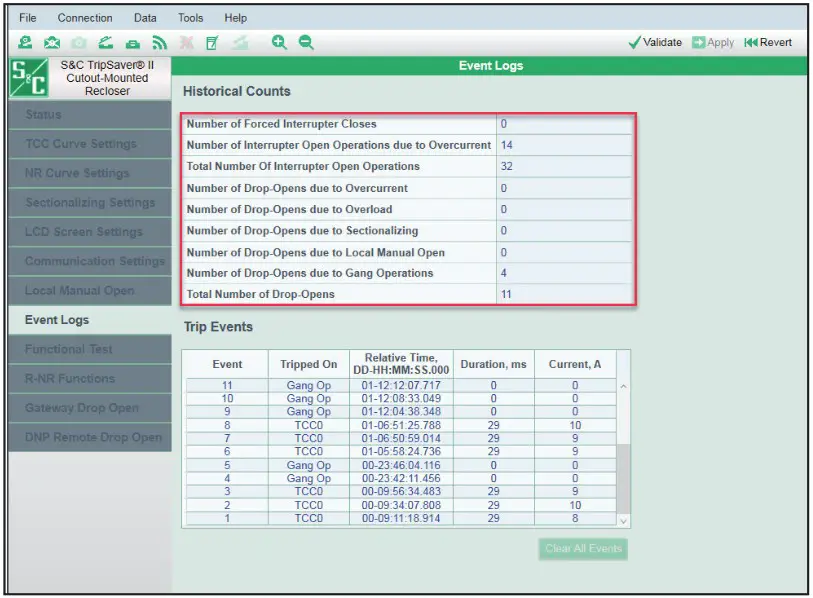Zoom in with the magnifier plus icon
The image size is (813, 598).
[x=279, y=43]
